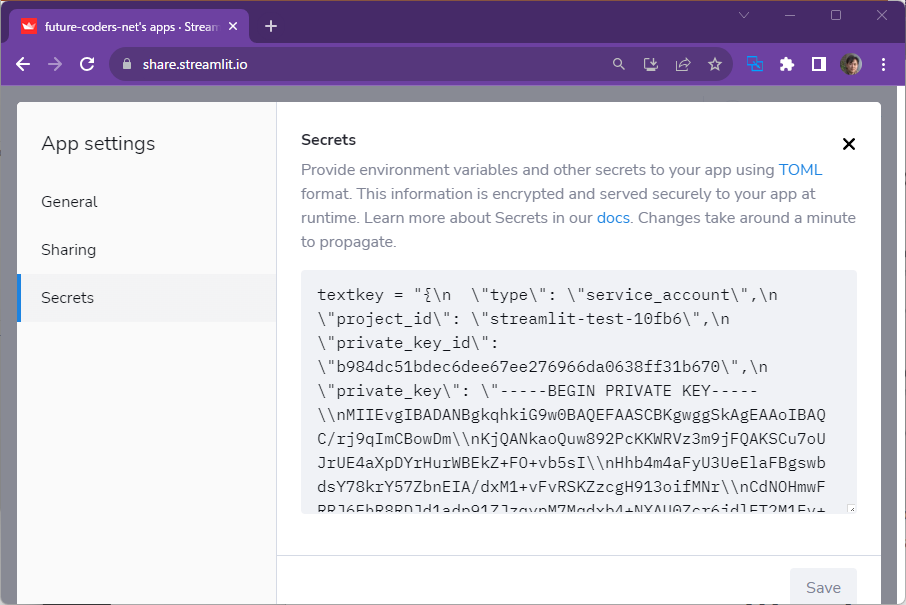Close the App settings dialog
The height and width of the screenshot is (605, 906).
click(849, 144)
